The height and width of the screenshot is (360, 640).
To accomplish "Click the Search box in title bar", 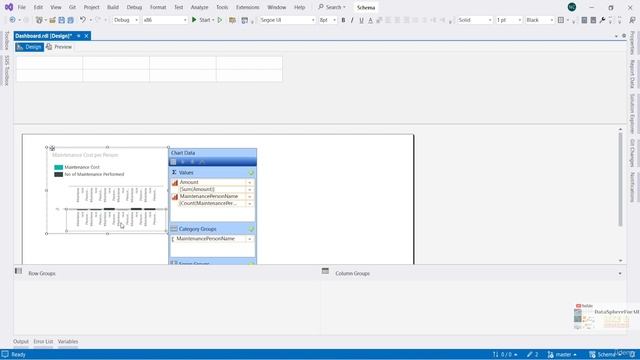I will coord(332,7).
